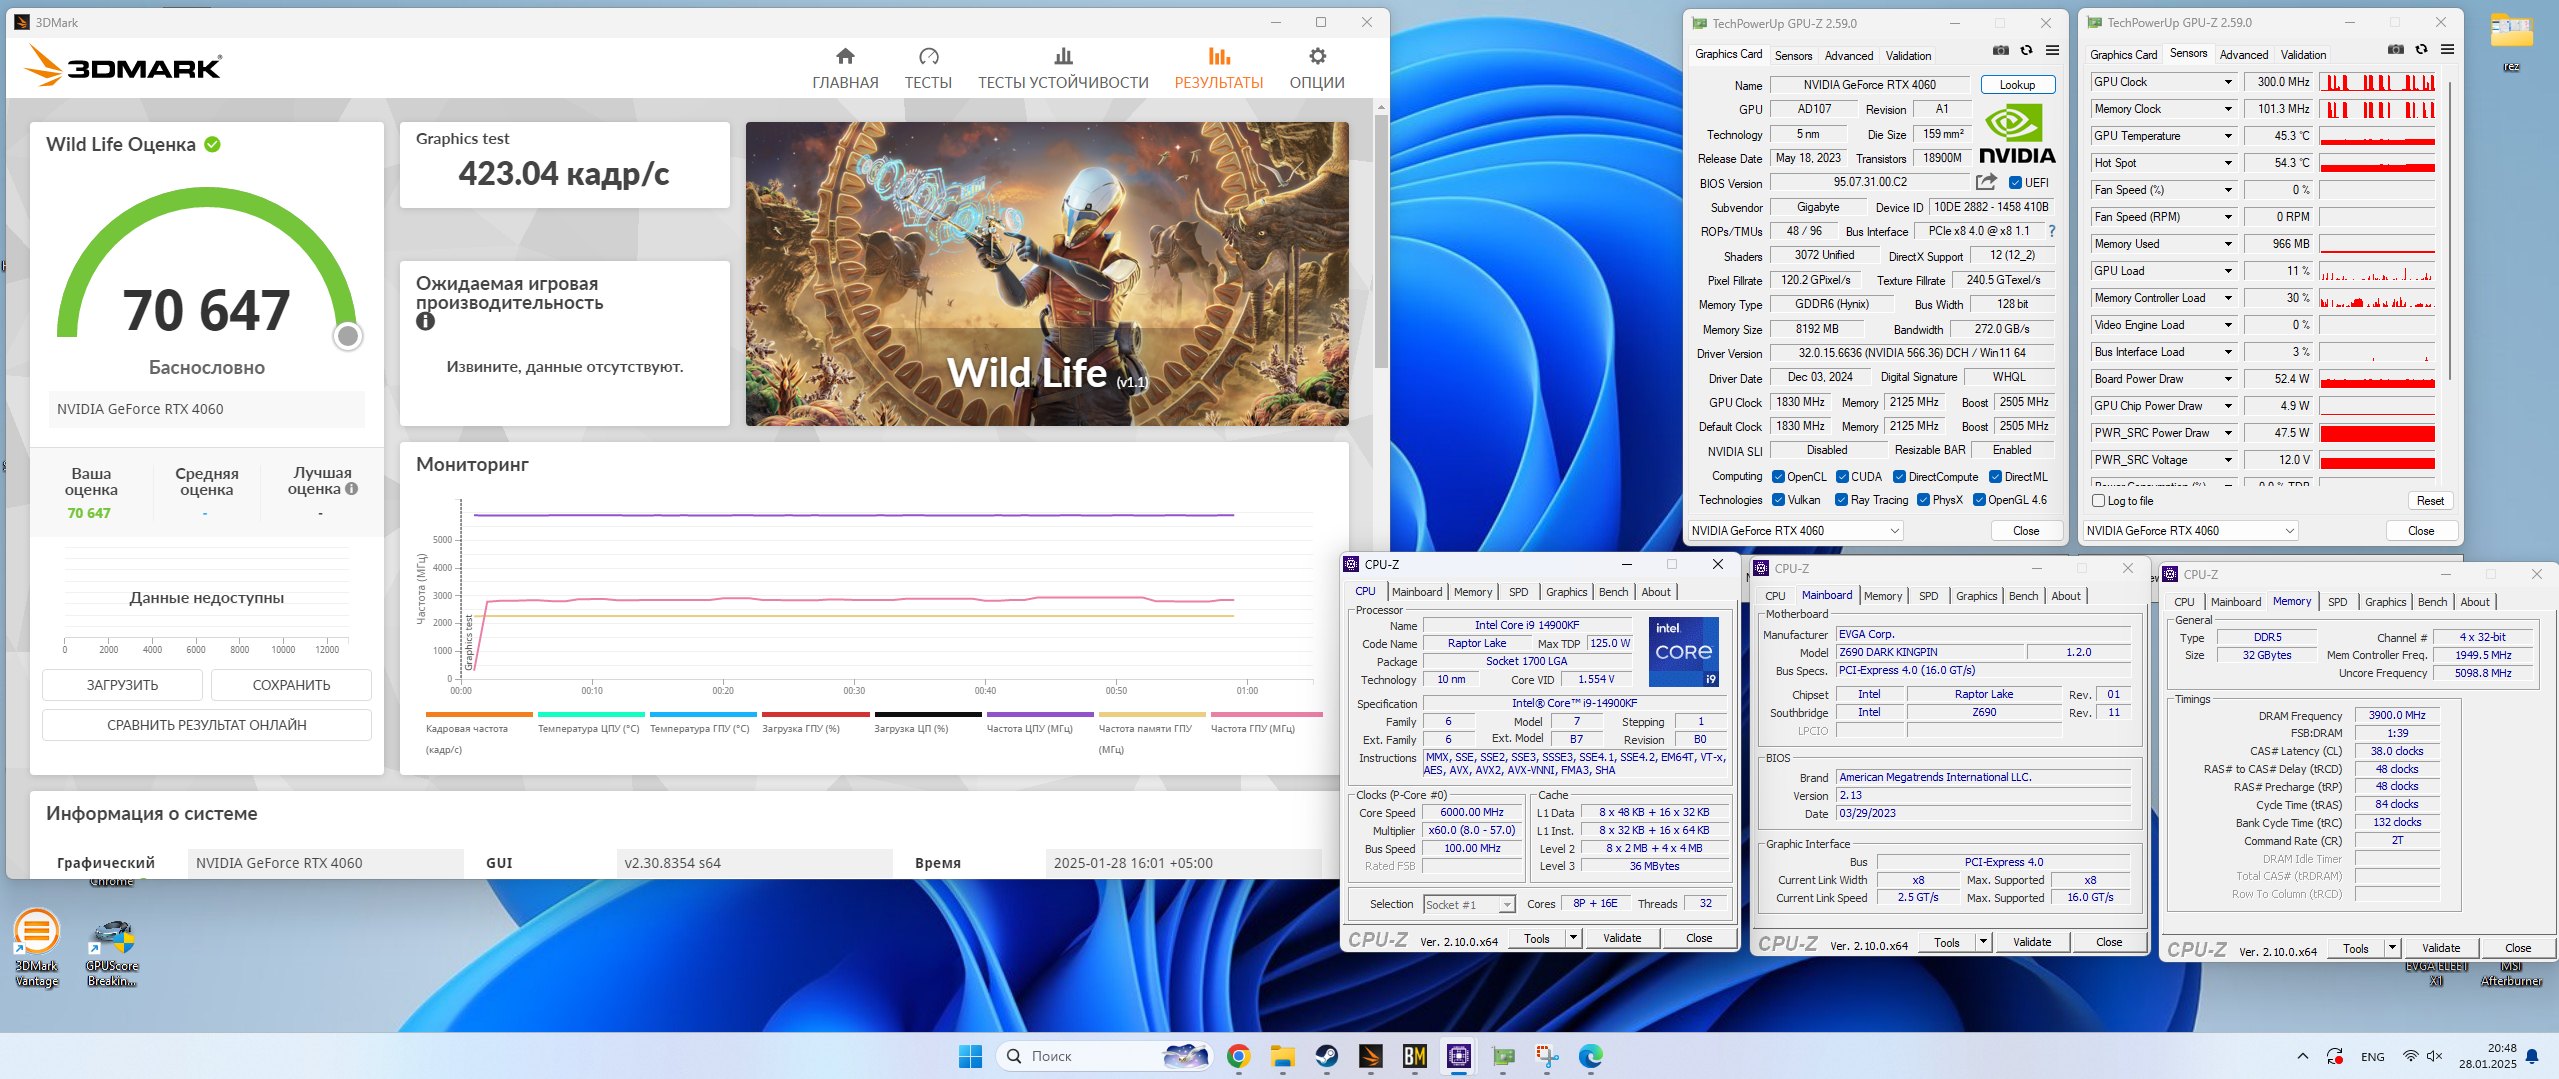The height and width of the screenshot is (1079, 2559).
Task: Switch to Advanced tab in left GPU-Z
Action: [x=1848, y=56]
